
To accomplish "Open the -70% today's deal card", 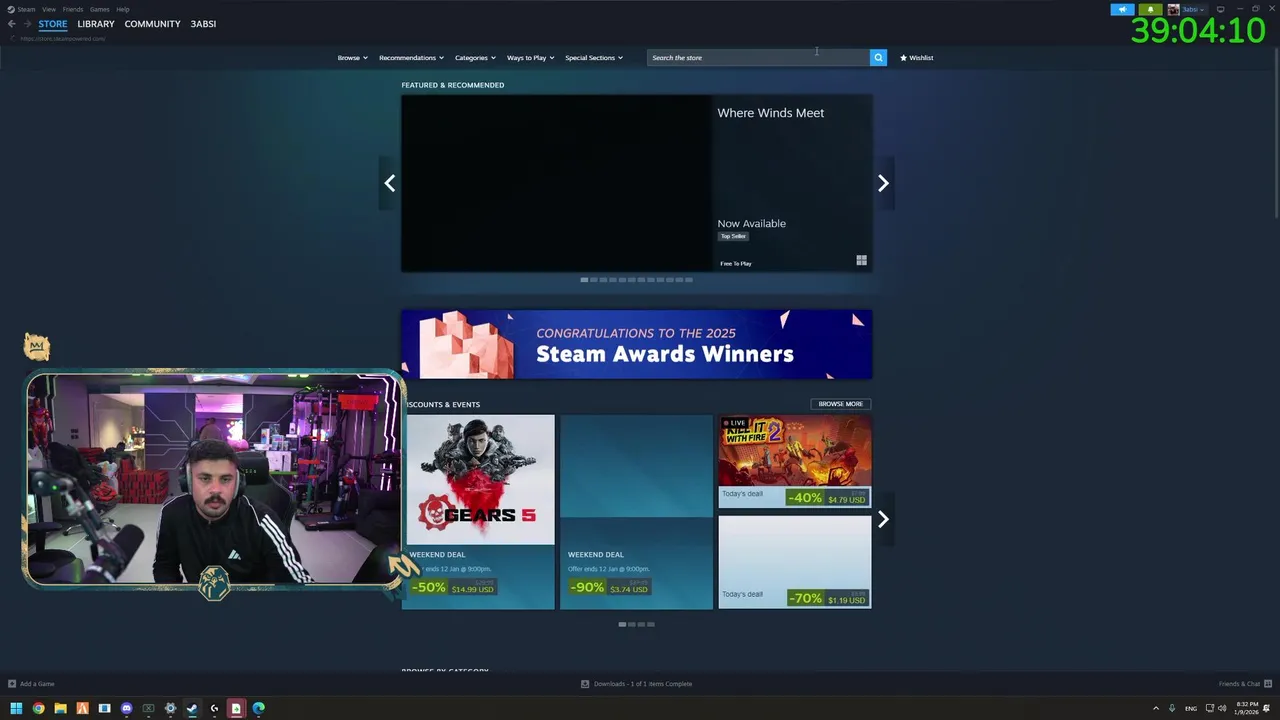I will pyautogui.click(x=794, y=562).
